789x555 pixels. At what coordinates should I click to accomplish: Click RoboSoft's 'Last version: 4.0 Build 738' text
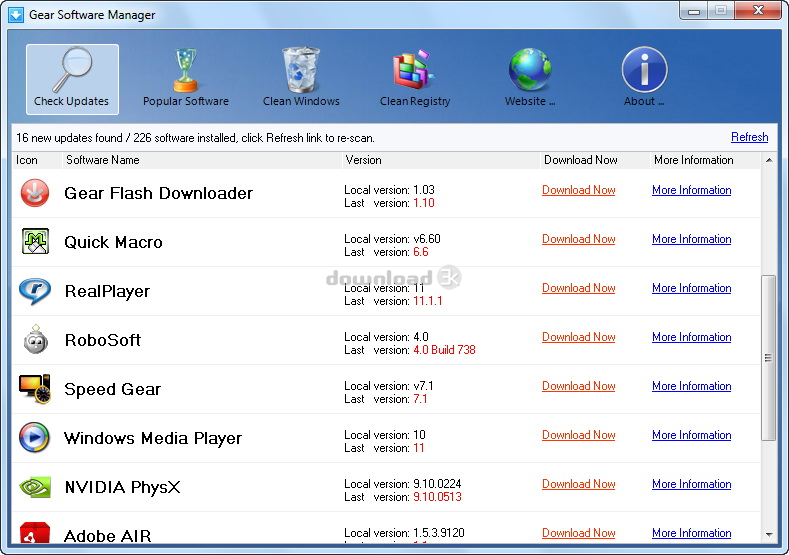pyautogui.click(x=410, y=350)
